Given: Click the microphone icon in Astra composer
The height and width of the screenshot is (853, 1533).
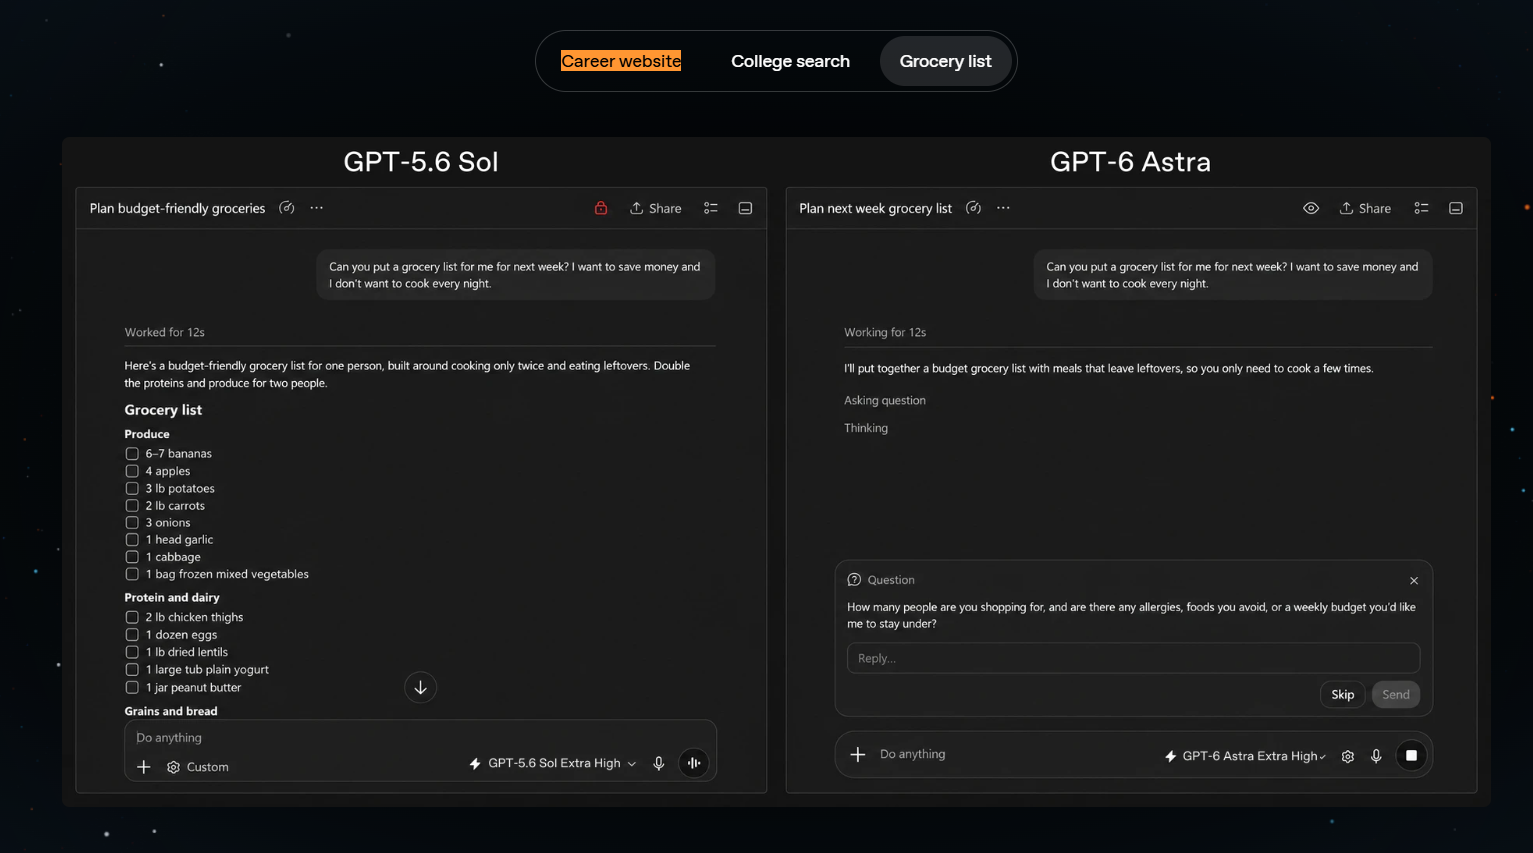Looking at the screenshot, I should click(x=1376, y=757).
